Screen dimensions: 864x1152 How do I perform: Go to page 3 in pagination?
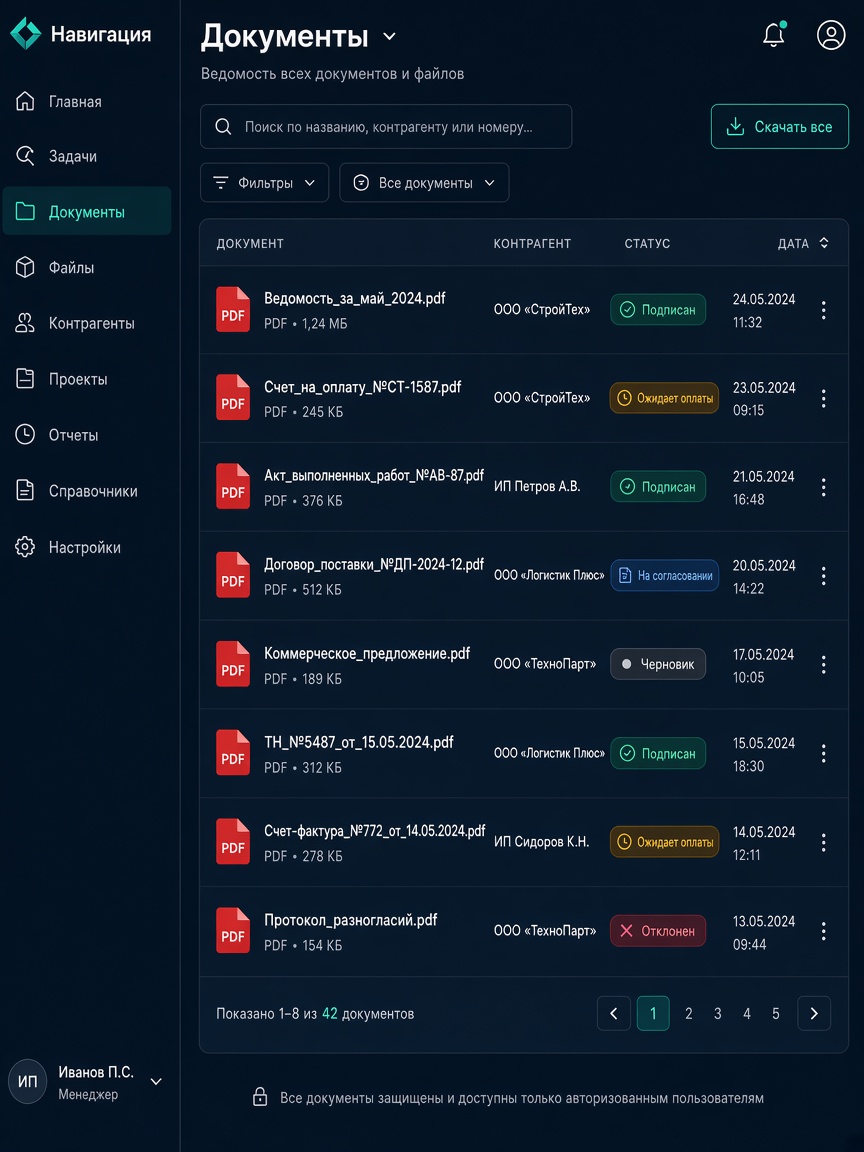coord(718,1014)
